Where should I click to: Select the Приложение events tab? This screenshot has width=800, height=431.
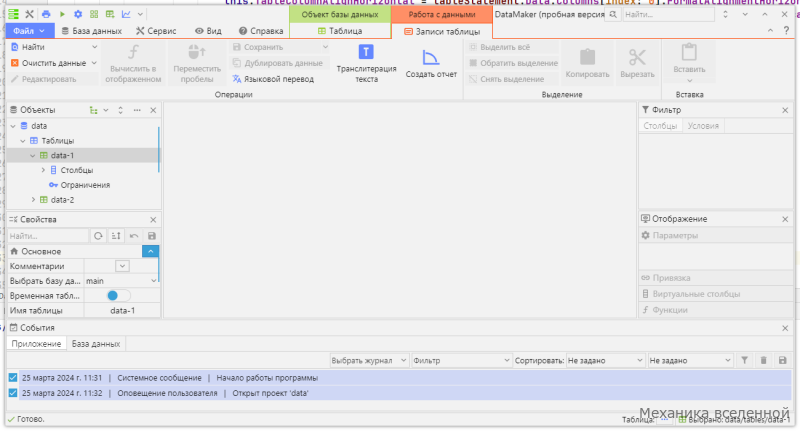tap(36, 344)
